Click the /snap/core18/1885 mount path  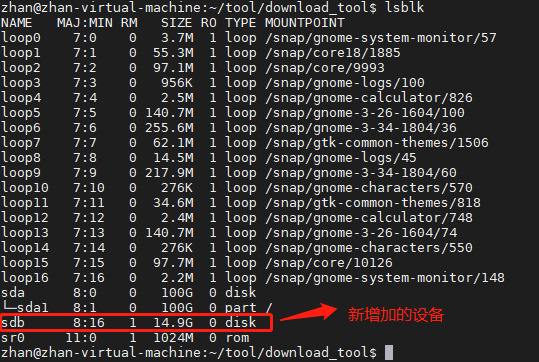point(333,53)
